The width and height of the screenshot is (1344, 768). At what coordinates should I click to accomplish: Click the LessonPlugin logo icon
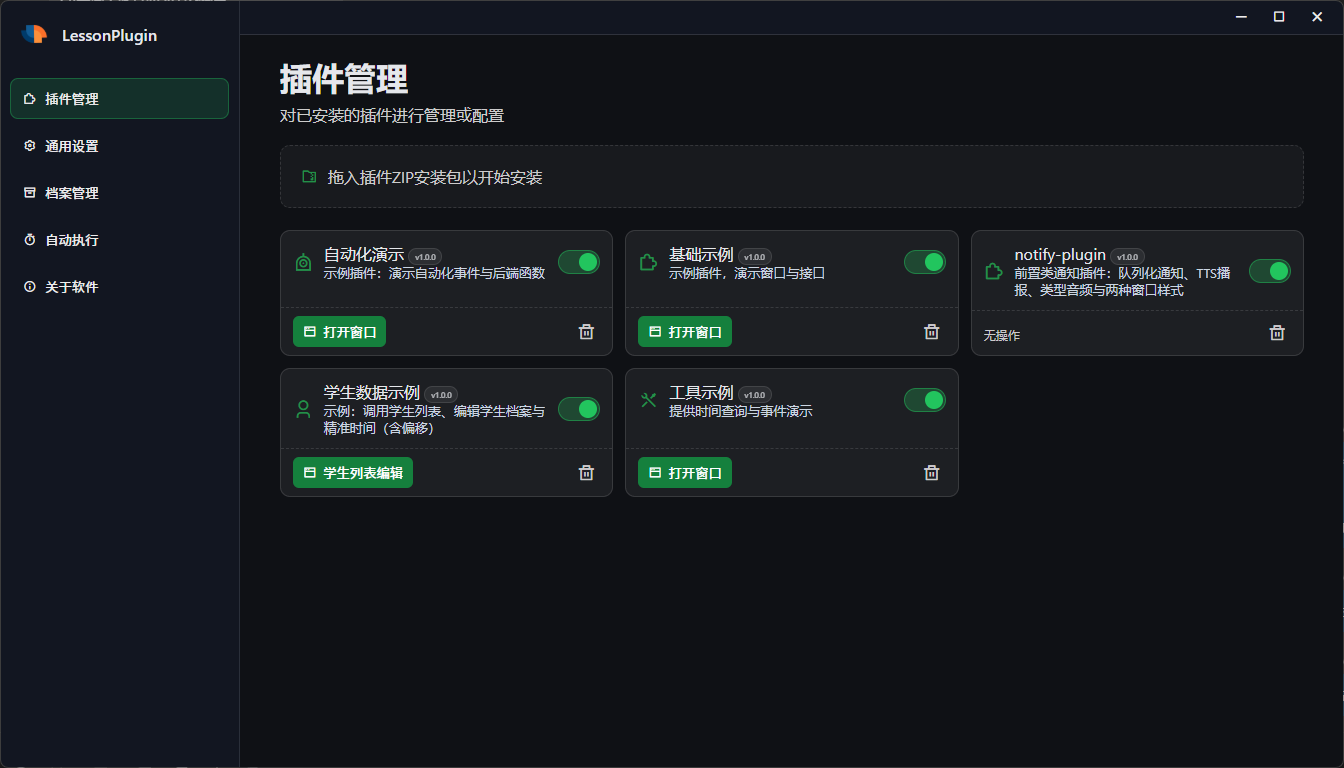[34, 35]
